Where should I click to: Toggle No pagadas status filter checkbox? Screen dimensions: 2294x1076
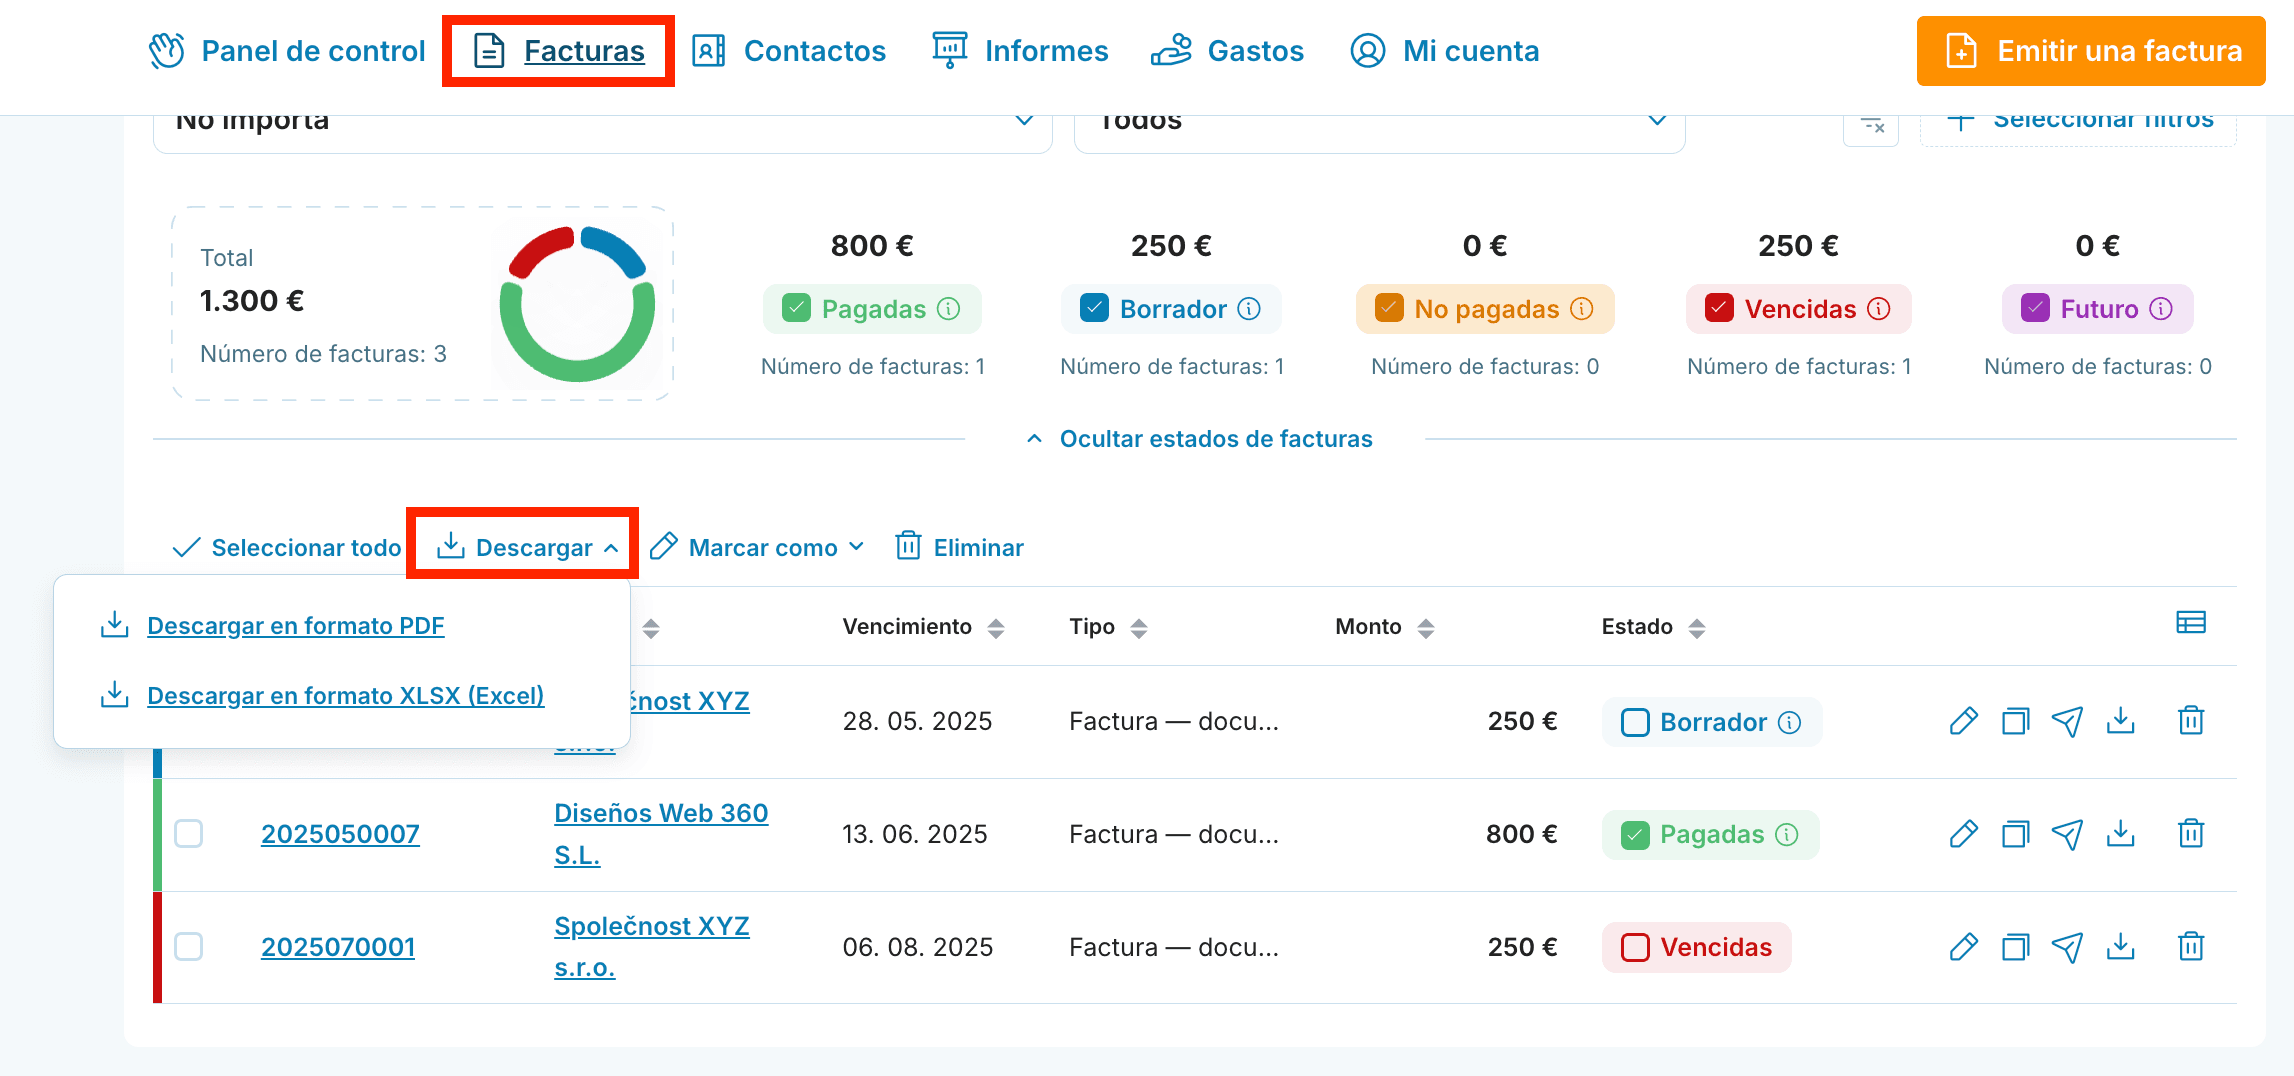click(x=1389, y=309)
